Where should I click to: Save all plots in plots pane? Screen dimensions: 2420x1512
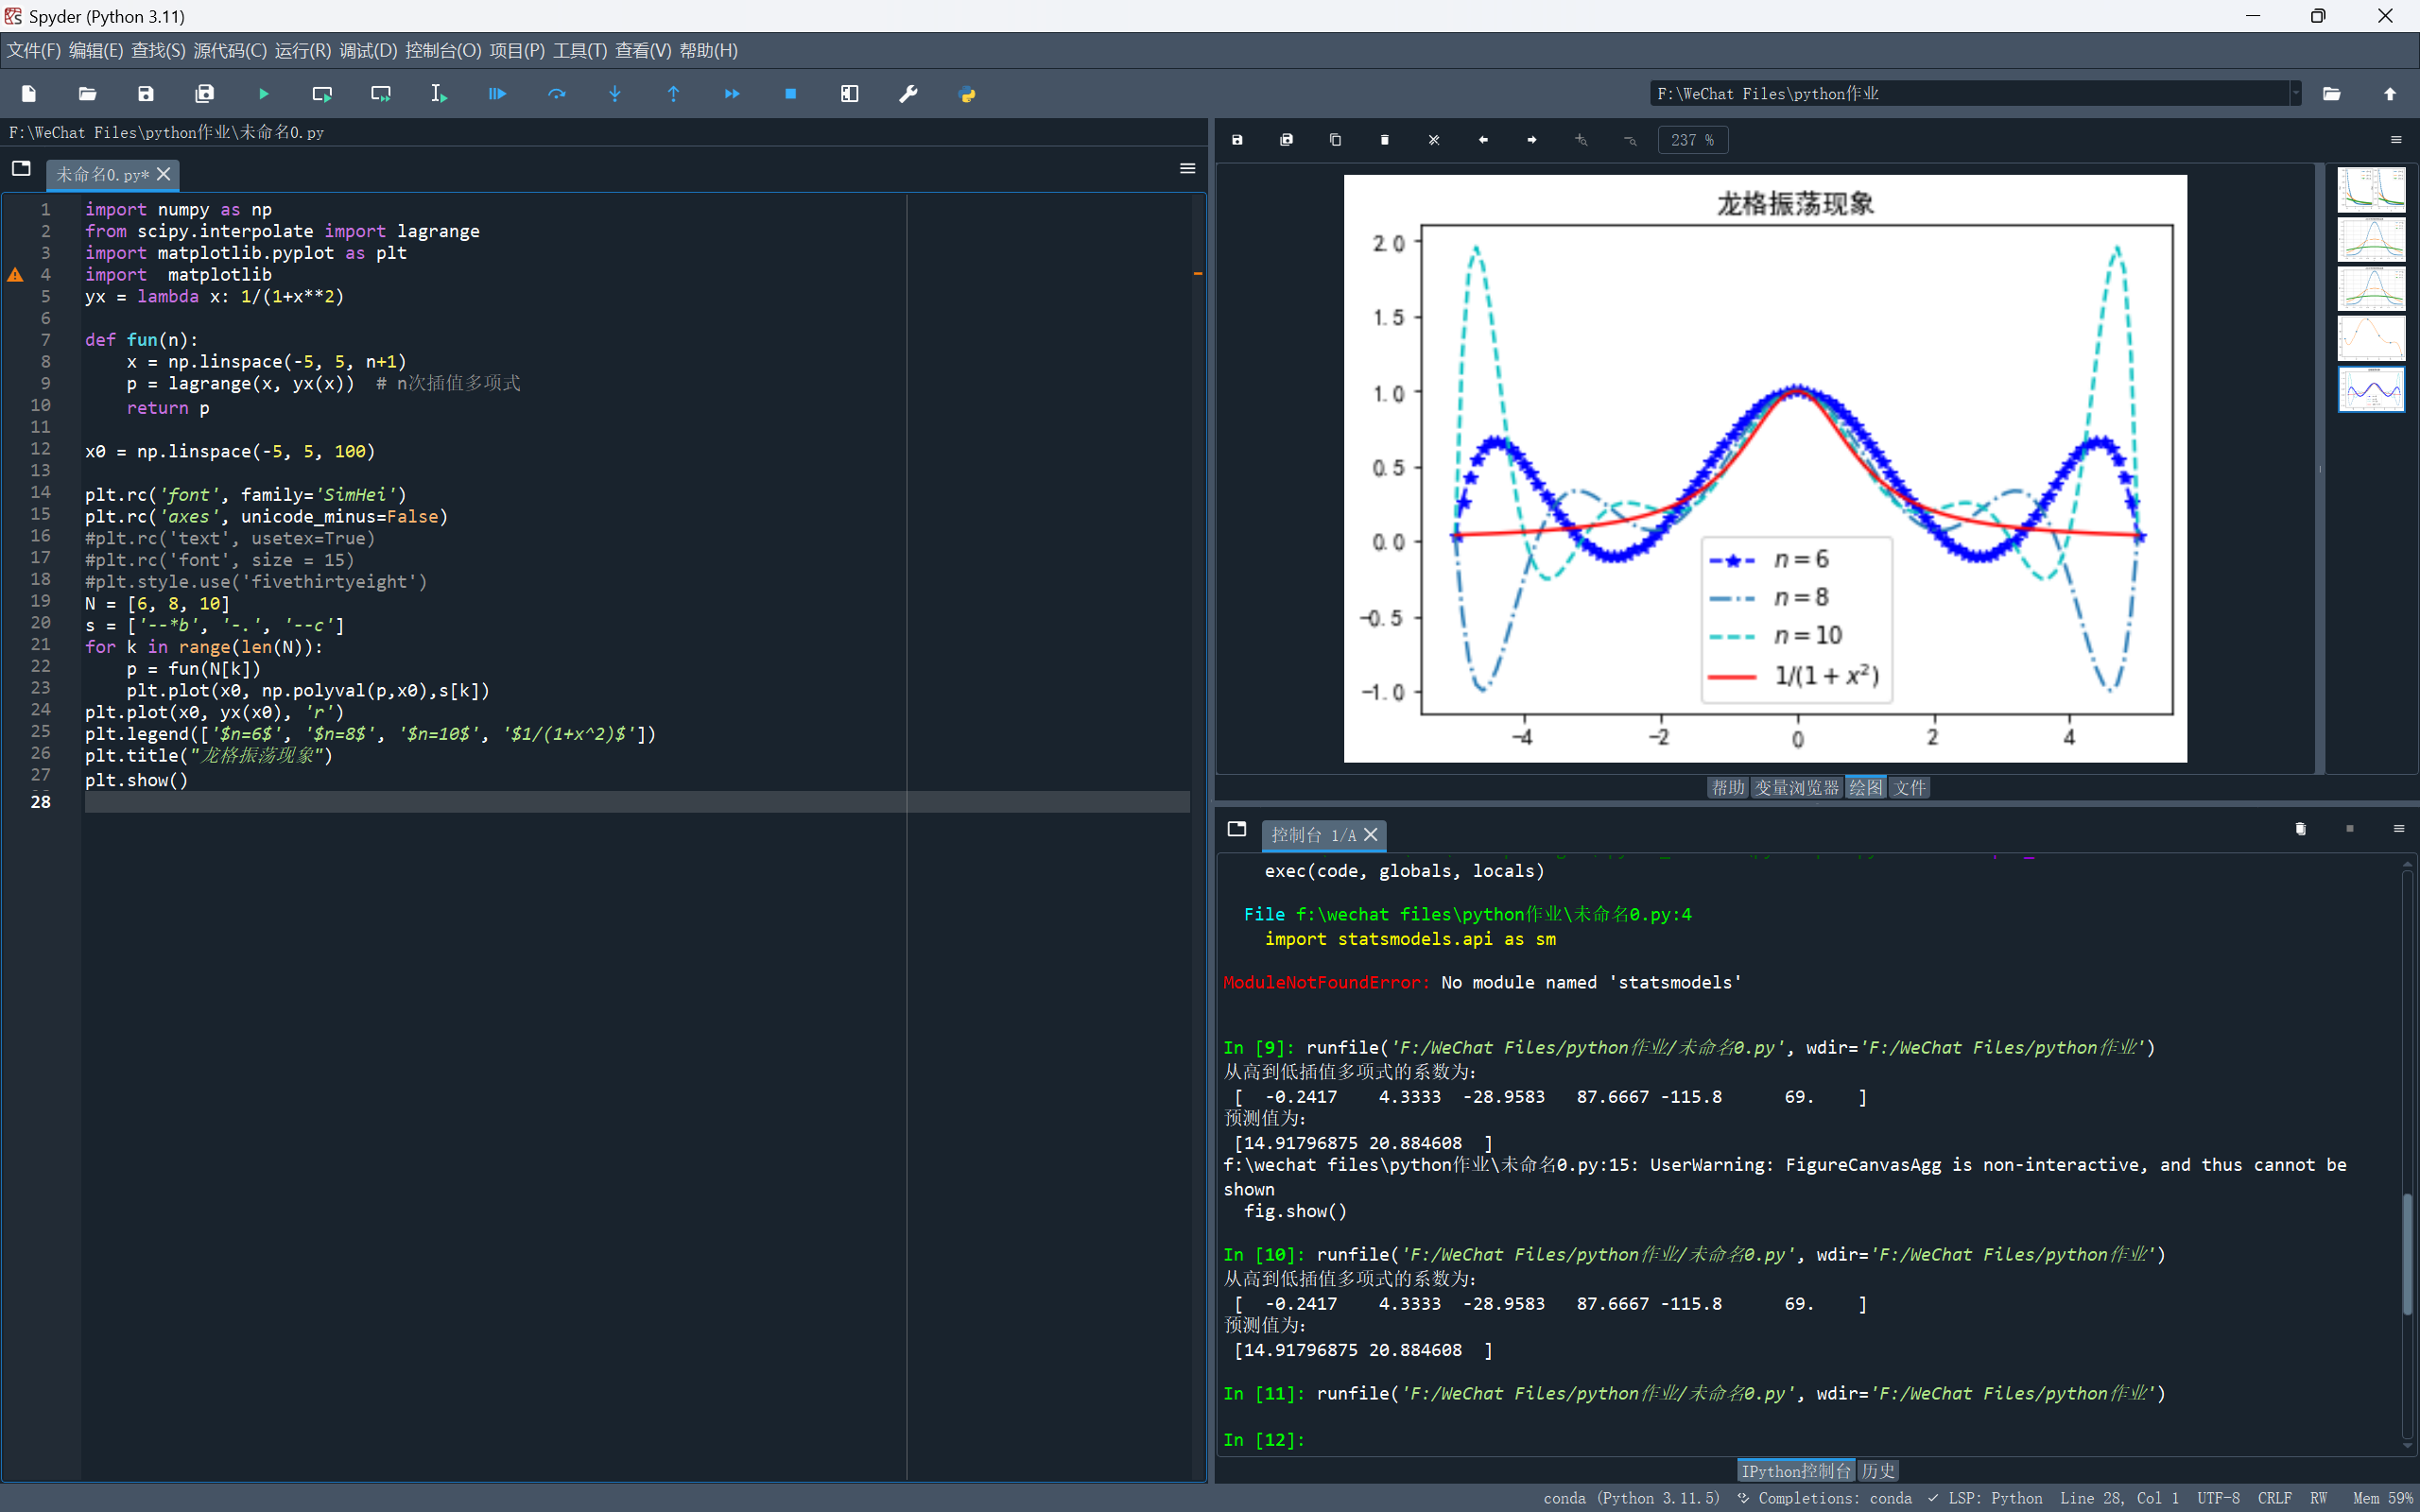coord(1286,140)
